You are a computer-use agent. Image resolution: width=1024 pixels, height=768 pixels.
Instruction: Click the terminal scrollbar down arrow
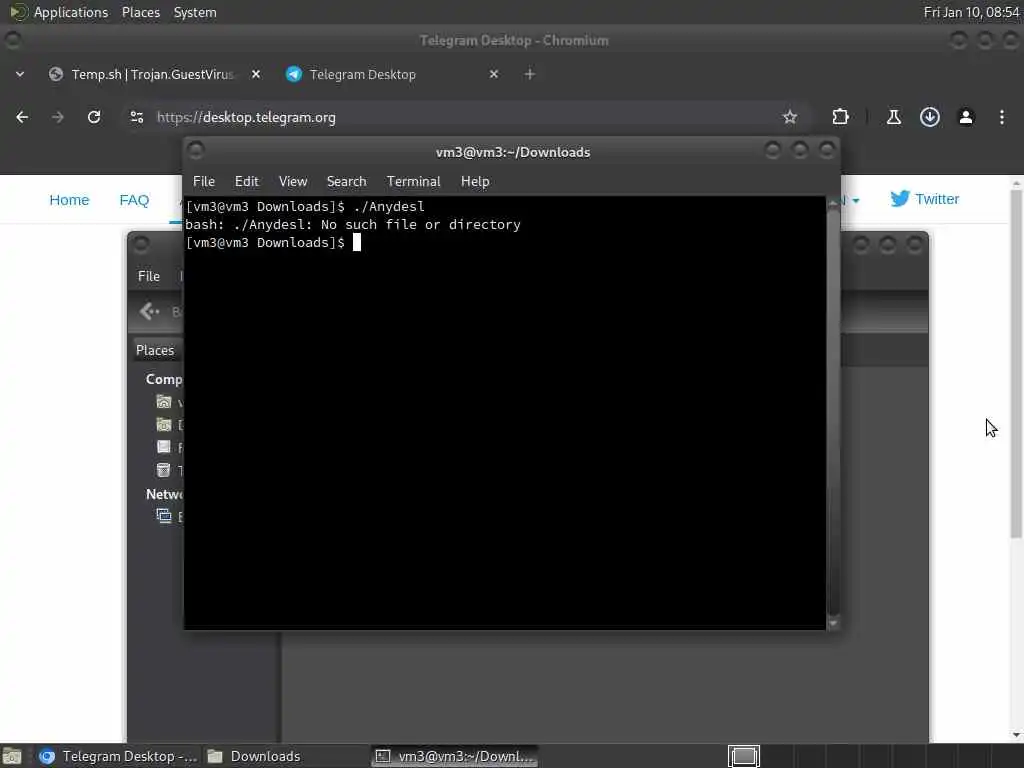click(833, 623)
